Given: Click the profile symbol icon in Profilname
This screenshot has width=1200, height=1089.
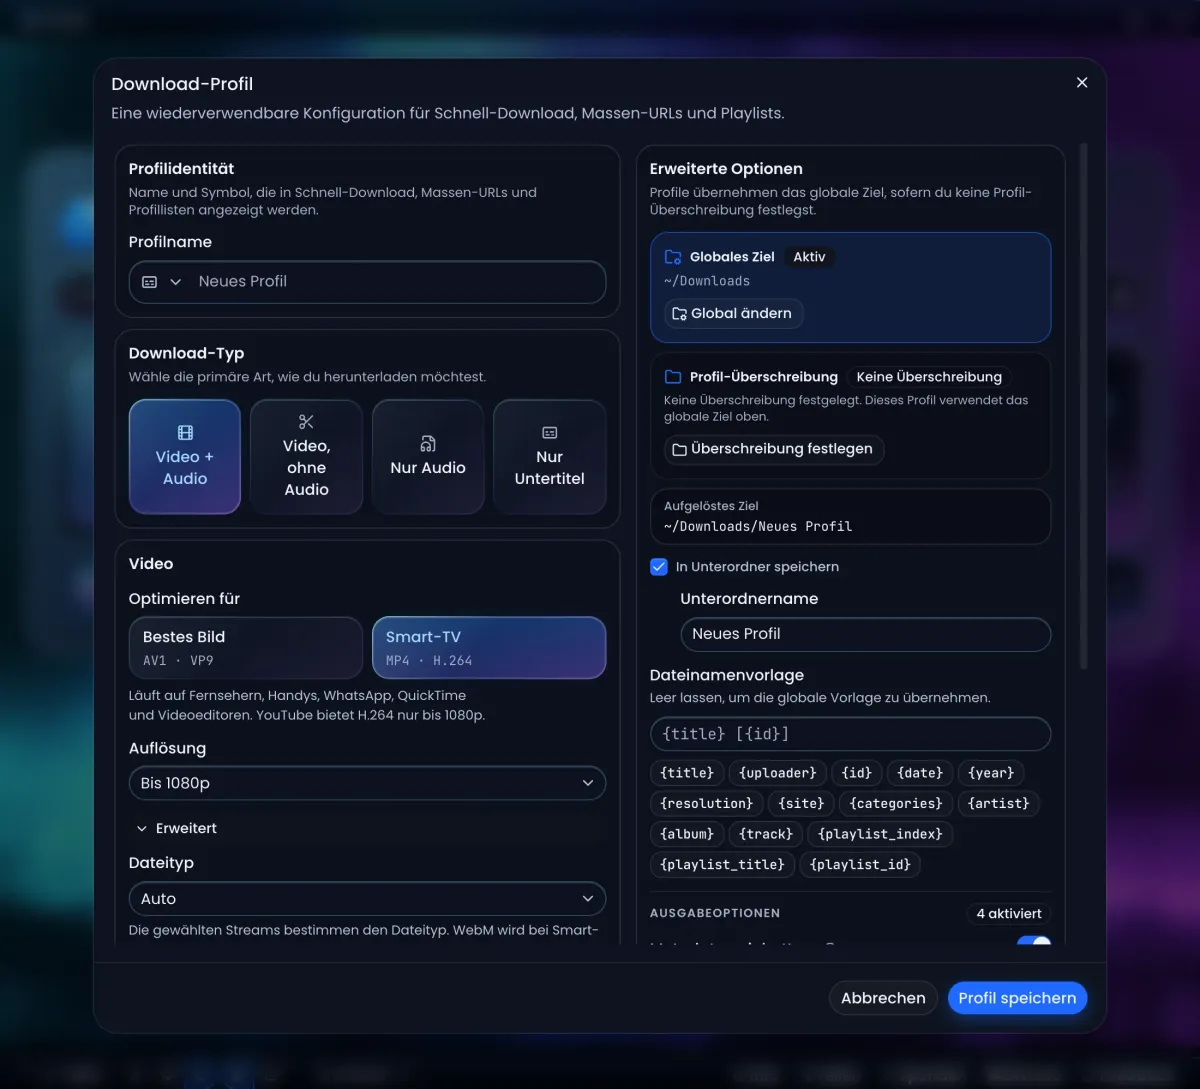Looking at the screenshot, I should pos(150,282).
